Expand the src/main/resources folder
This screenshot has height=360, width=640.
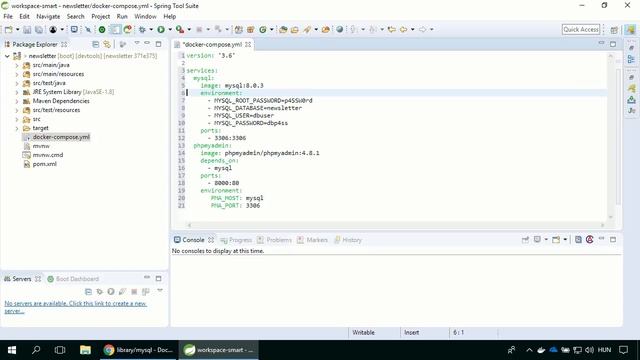tap(17, 74)
